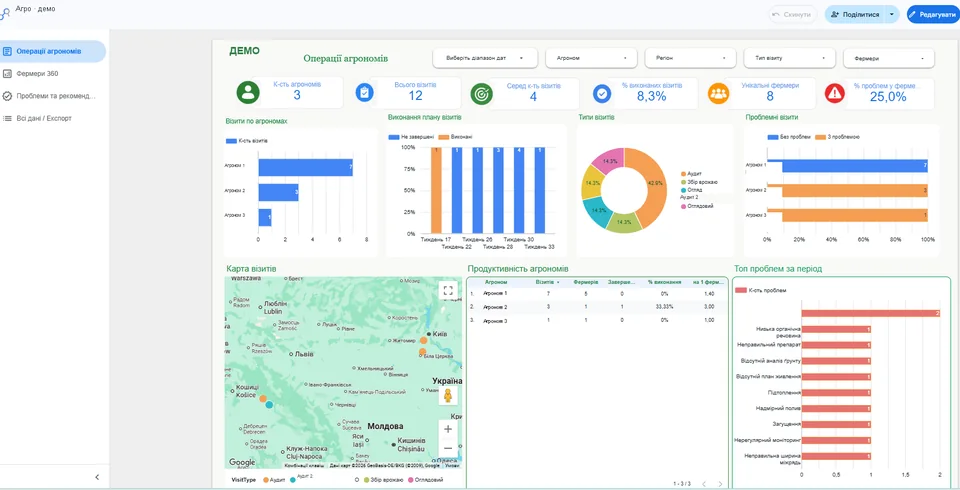Image resolution: width=960 pixels, height=490 pixels.
Task: Click the Редагувати edit button
Action: (933, 14)
